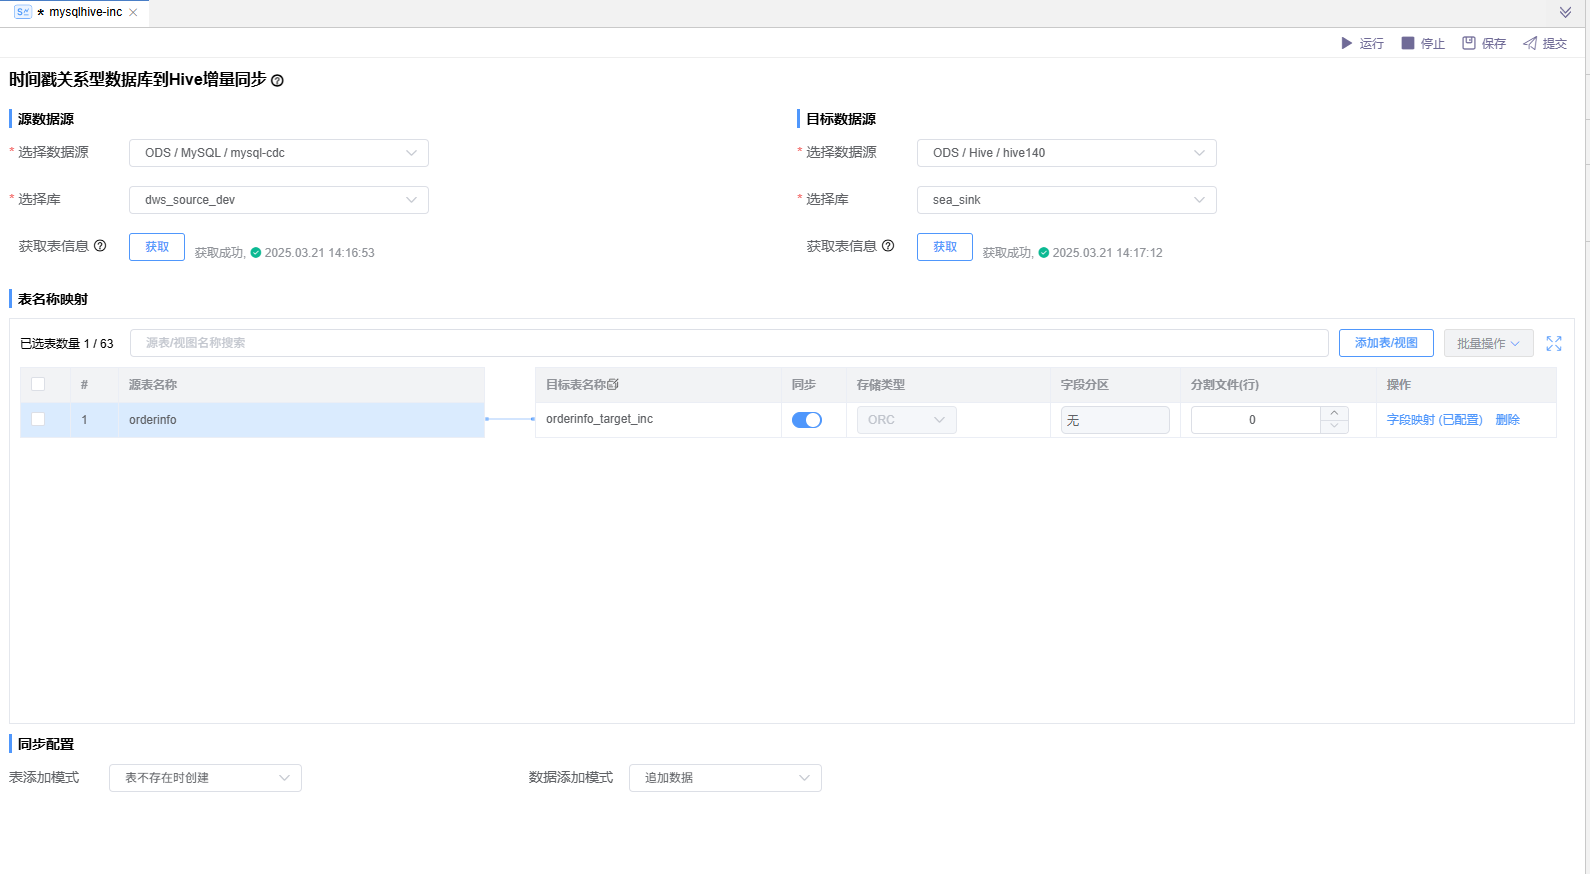Click the Run (运行) play icon
Image resolution: width=1590 pixels, height=874 pixels.
tap(1346, 43)
